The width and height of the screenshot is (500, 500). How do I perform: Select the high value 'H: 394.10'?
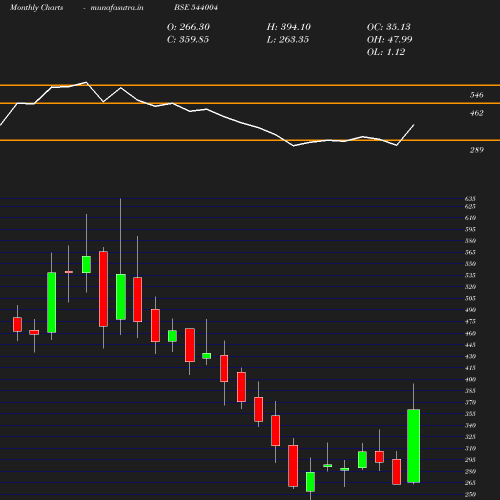tap(289, 27)
